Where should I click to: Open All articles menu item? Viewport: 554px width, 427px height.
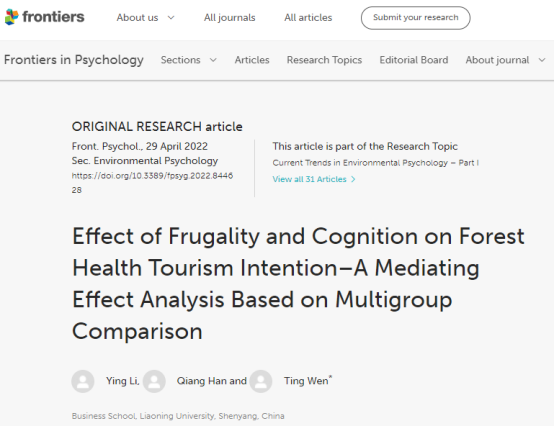[308, 18]
